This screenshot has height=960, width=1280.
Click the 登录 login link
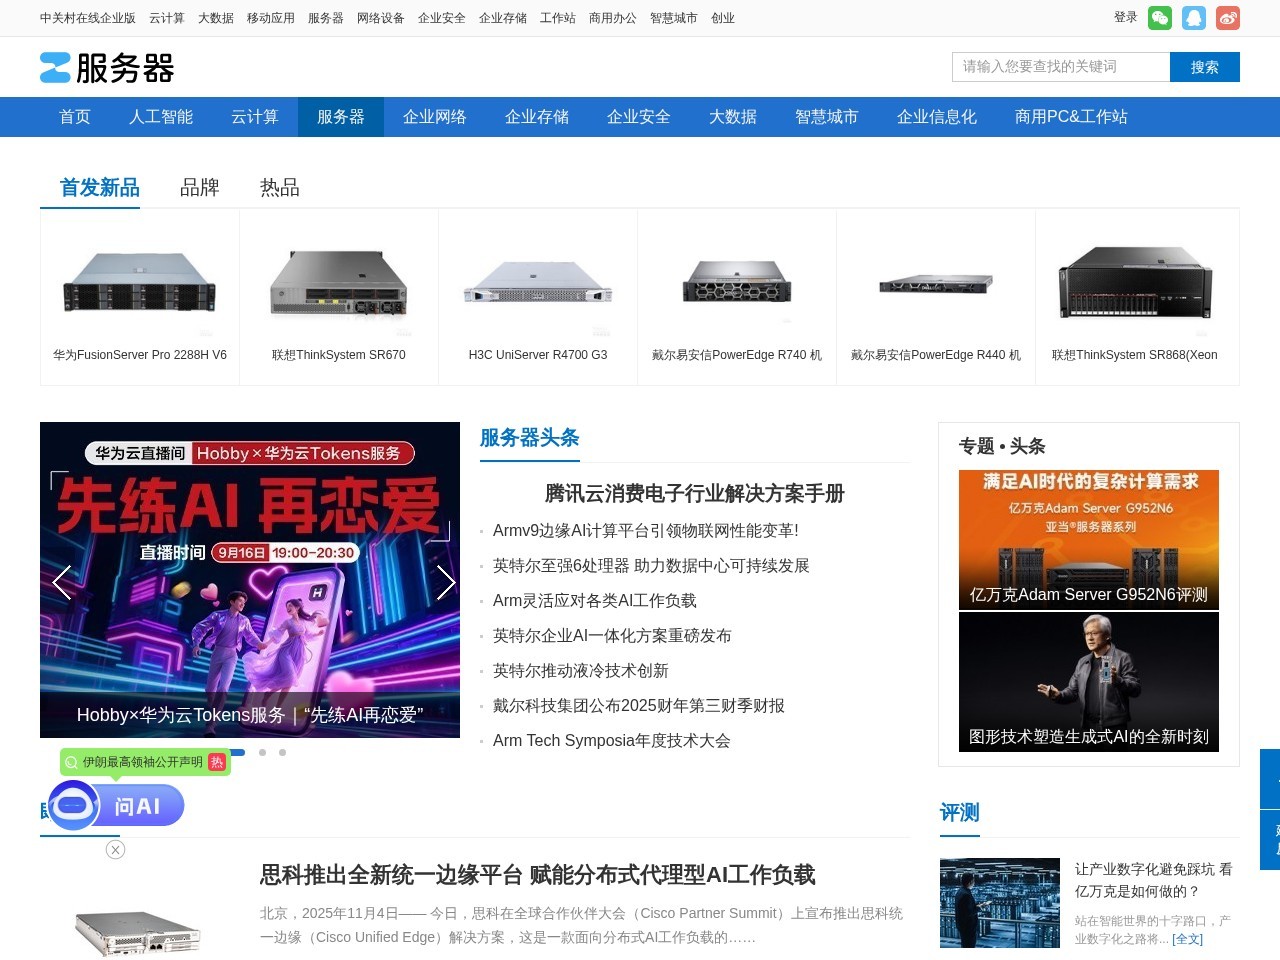pyautogui.click(x=1124, y=17)
